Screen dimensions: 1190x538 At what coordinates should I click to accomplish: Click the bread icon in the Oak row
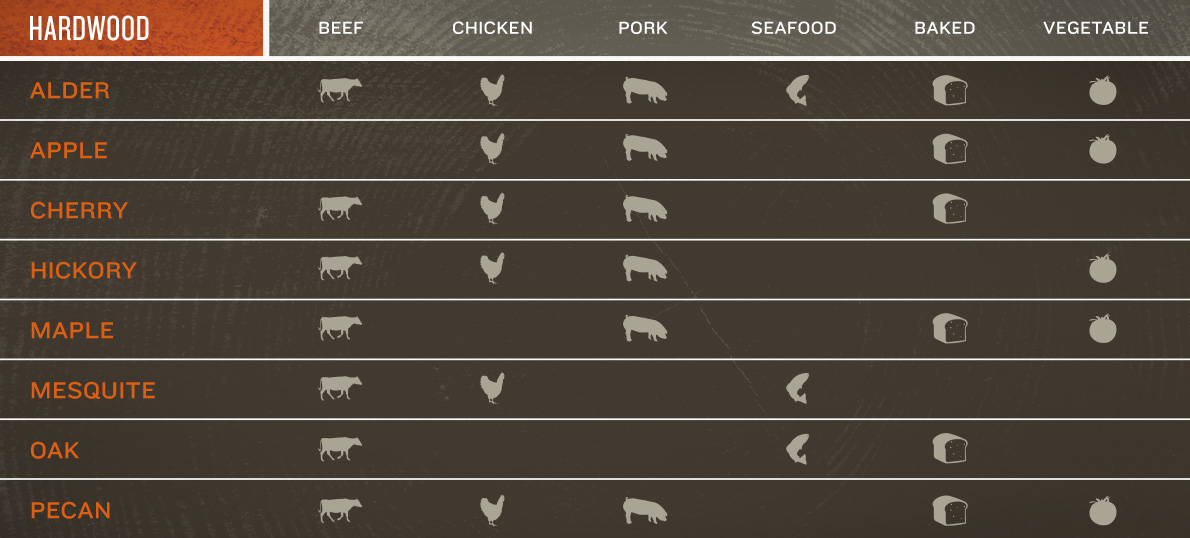pos(949,449)
